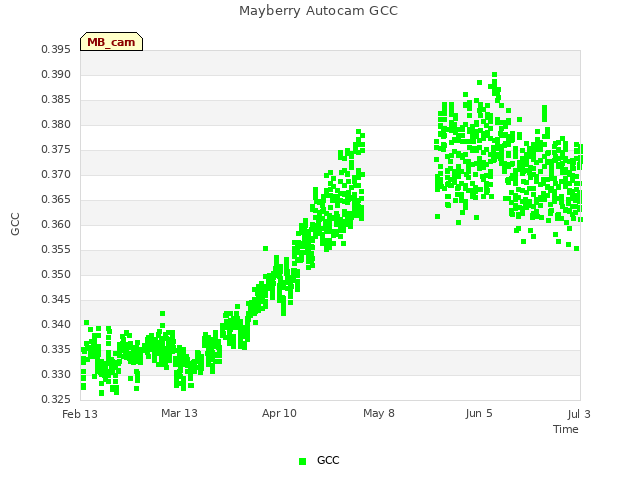Screen dimensions: 640x480
Task: Click the 0.375 y-axis value
Action: (56, 149)
